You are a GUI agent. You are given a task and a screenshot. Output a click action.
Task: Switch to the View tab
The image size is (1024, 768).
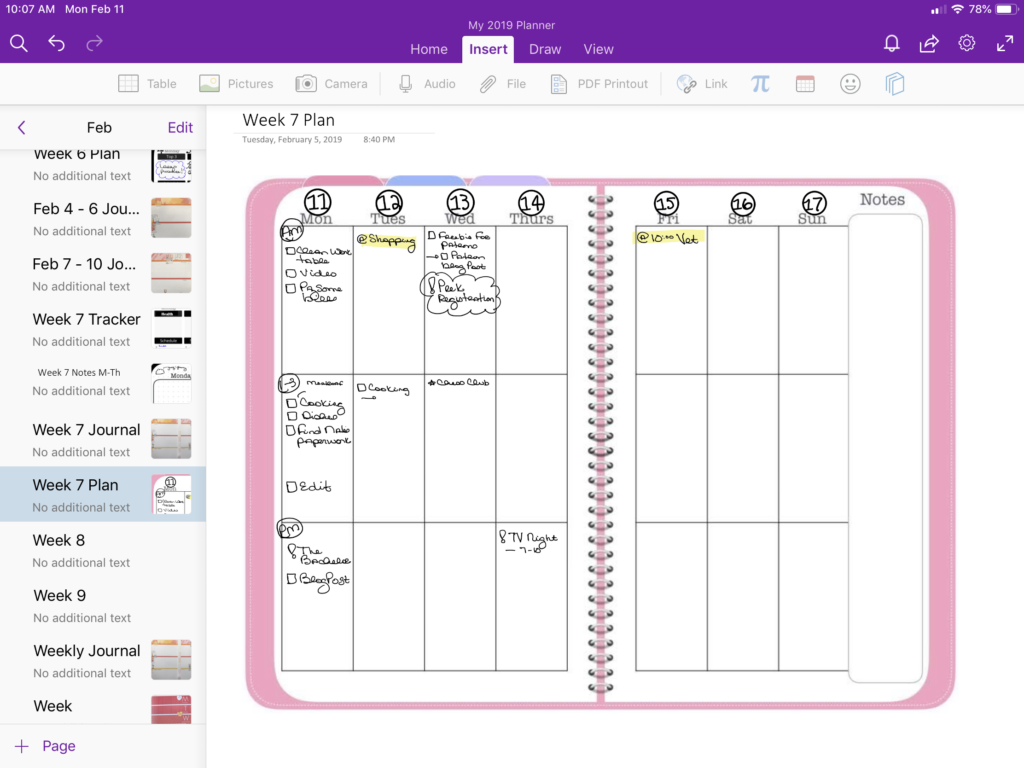[599, 49]
